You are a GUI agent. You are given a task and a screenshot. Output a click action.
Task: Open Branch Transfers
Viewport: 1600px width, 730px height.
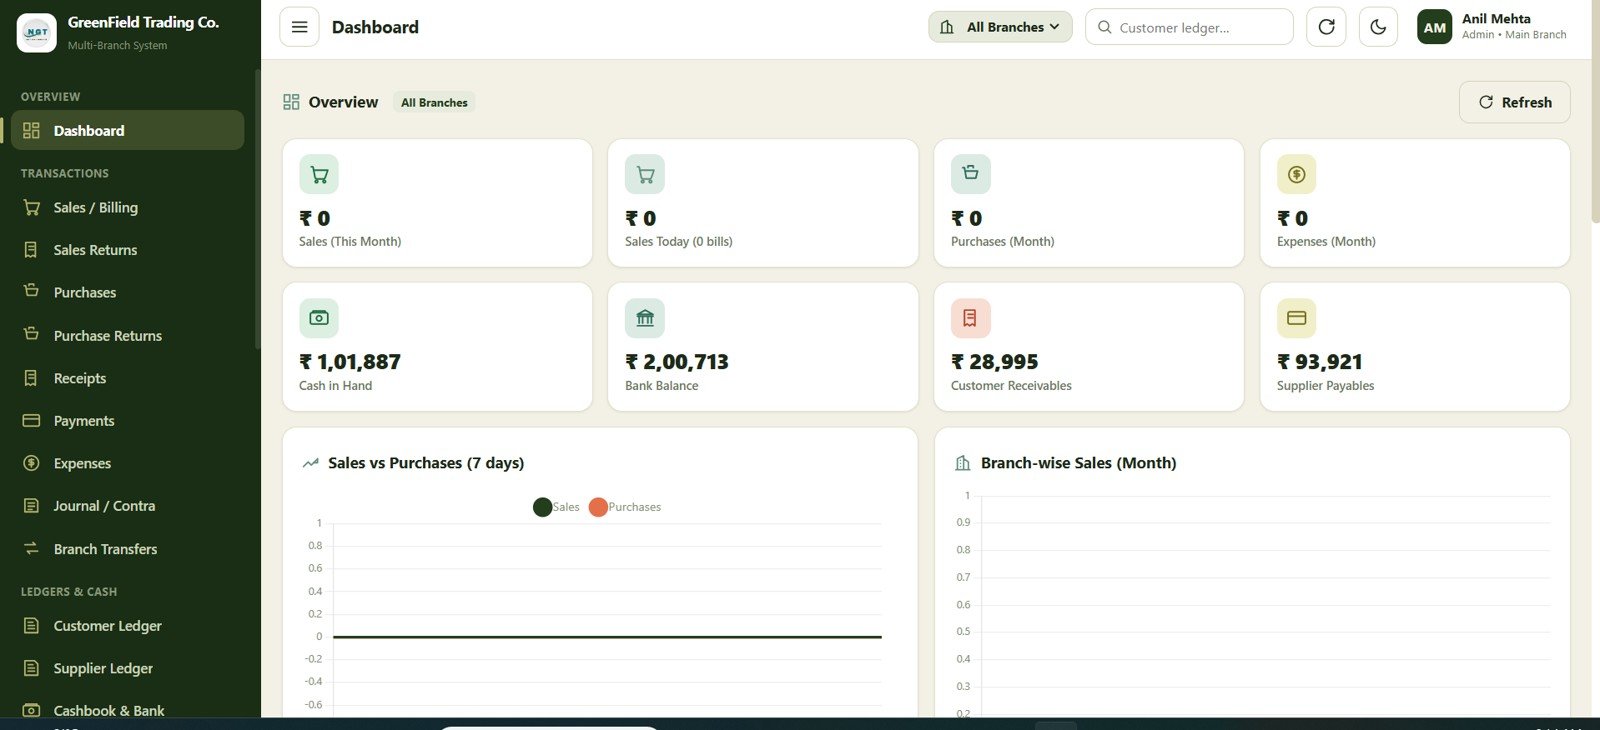coord(127,548)
